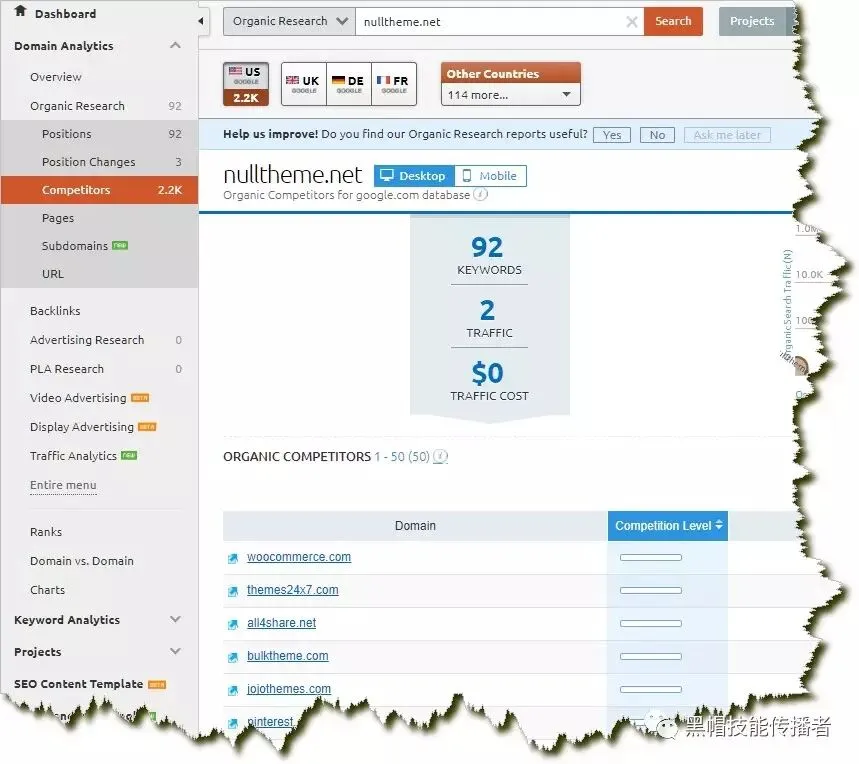
Task: Click the Entire menu link
Action: click(x=63, y=485)
